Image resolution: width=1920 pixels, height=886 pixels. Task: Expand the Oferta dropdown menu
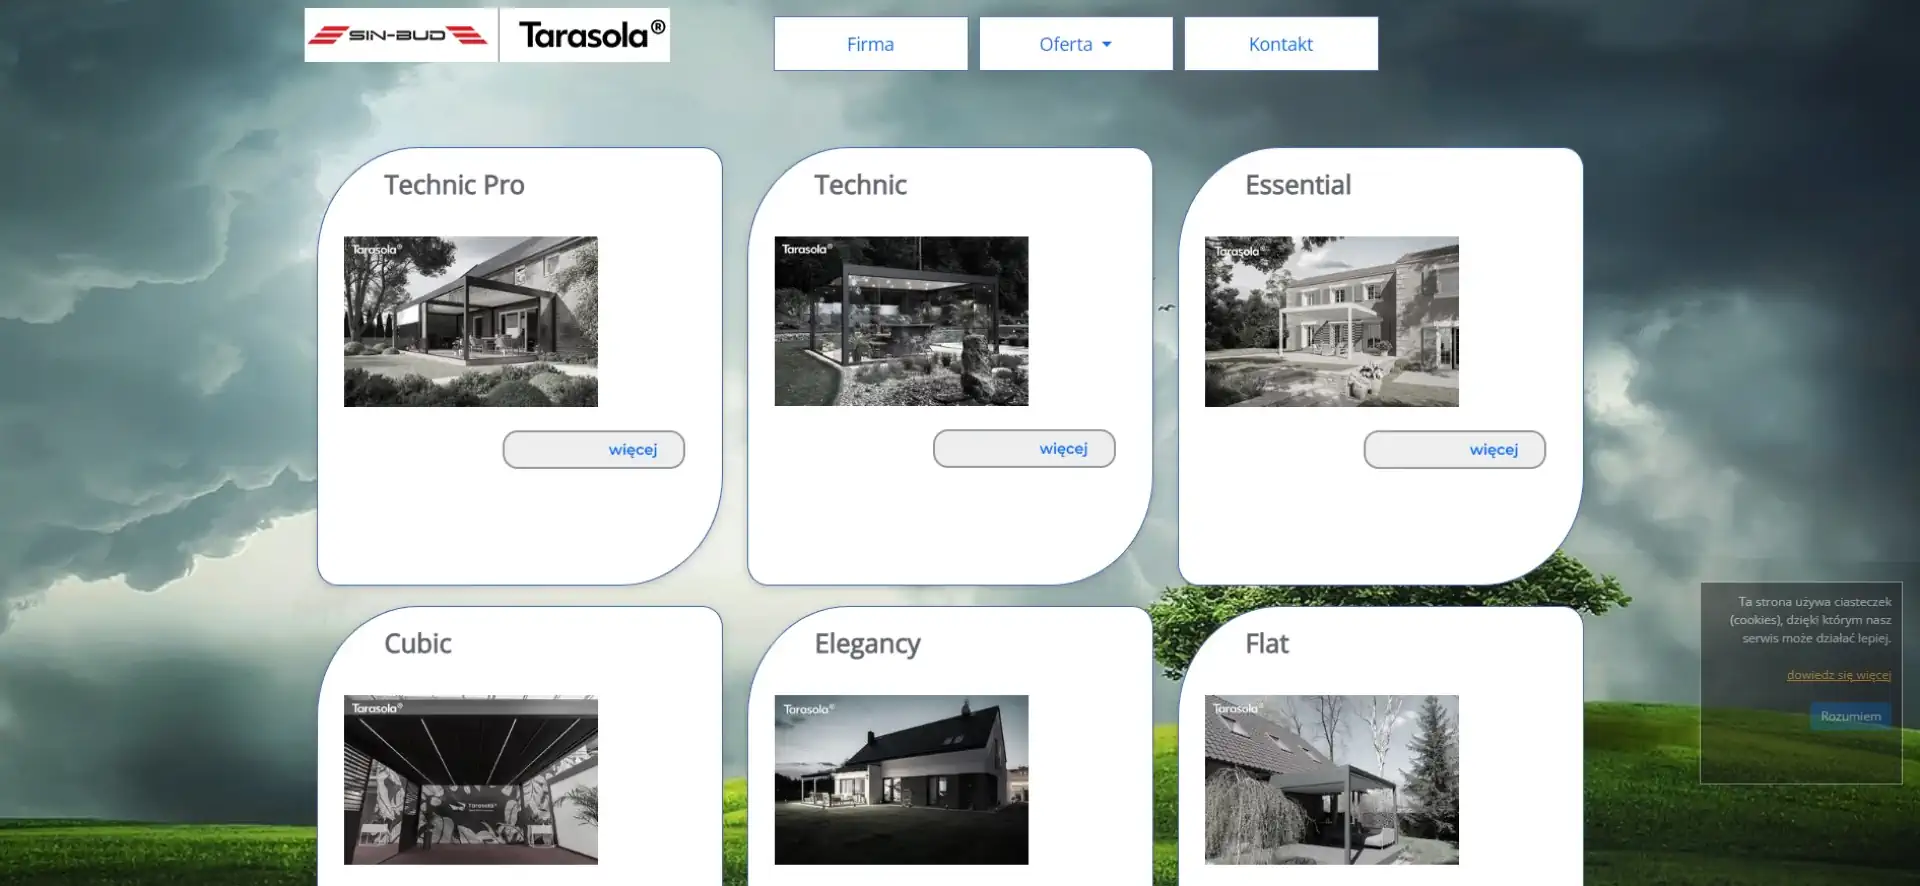(1066, 44)
